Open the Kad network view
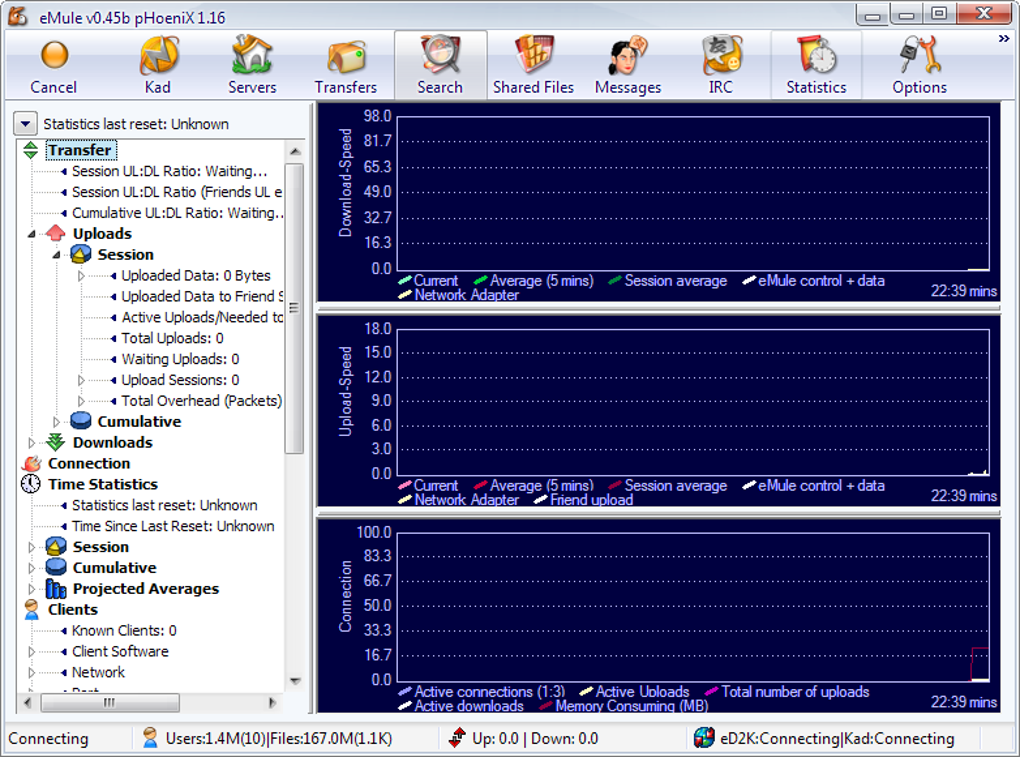Screen dimensions: 1020x757 coord(158,63)
